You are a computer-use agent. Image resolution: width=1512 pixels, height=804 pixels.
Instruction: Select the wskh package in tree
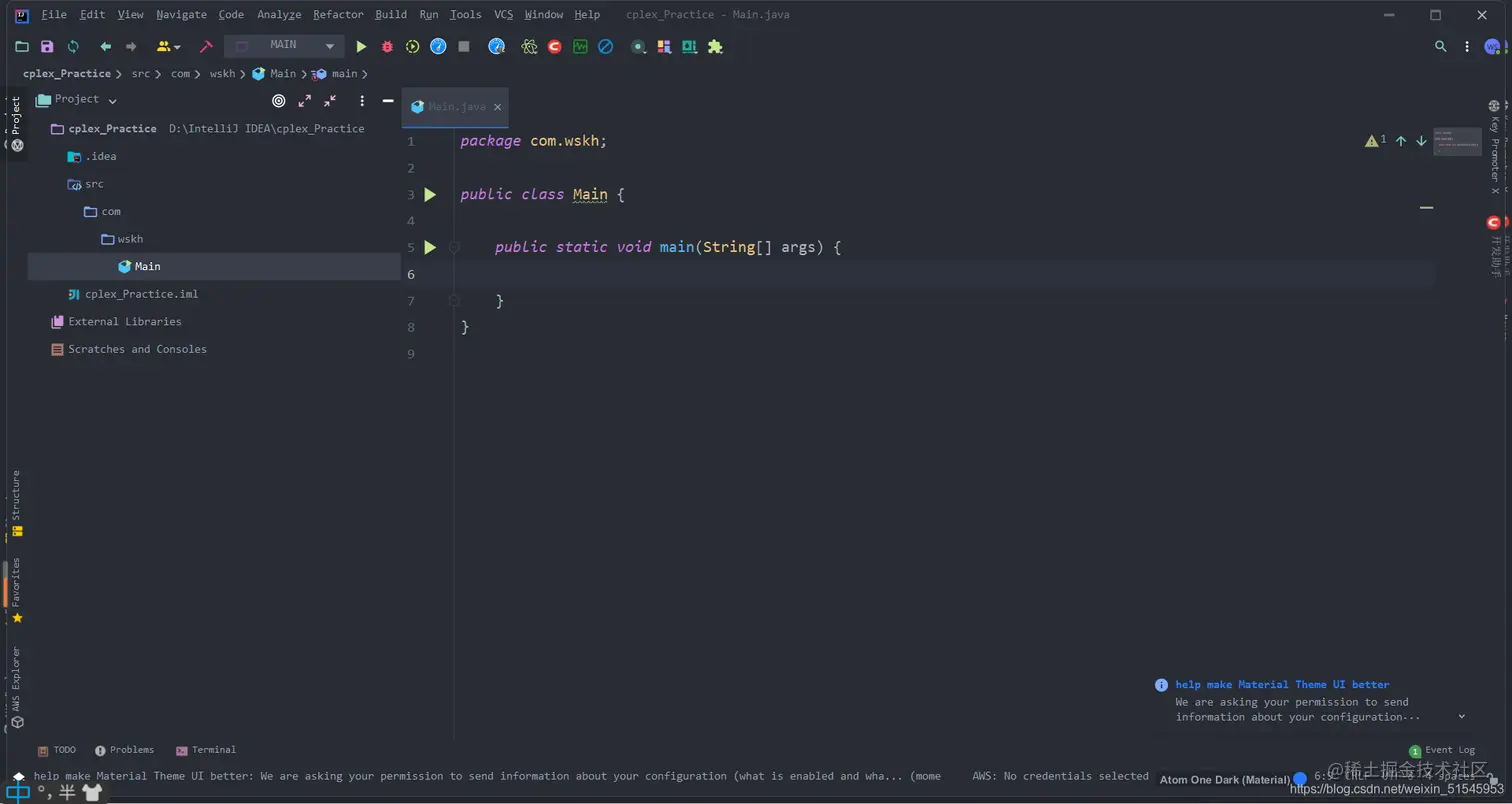click(x=130, y=239)
